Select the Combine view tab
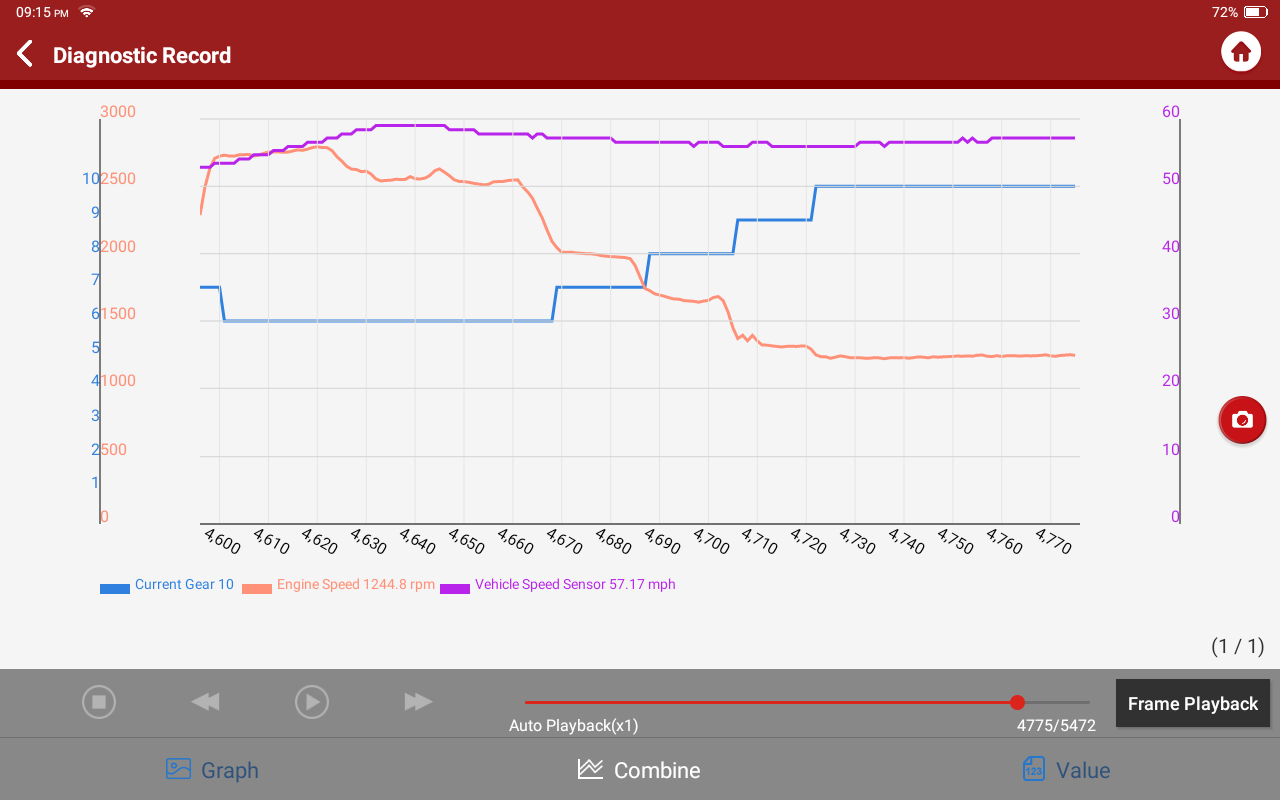Image resolution: width=1280 pixels, height=800 pixels. click(639, 770)
